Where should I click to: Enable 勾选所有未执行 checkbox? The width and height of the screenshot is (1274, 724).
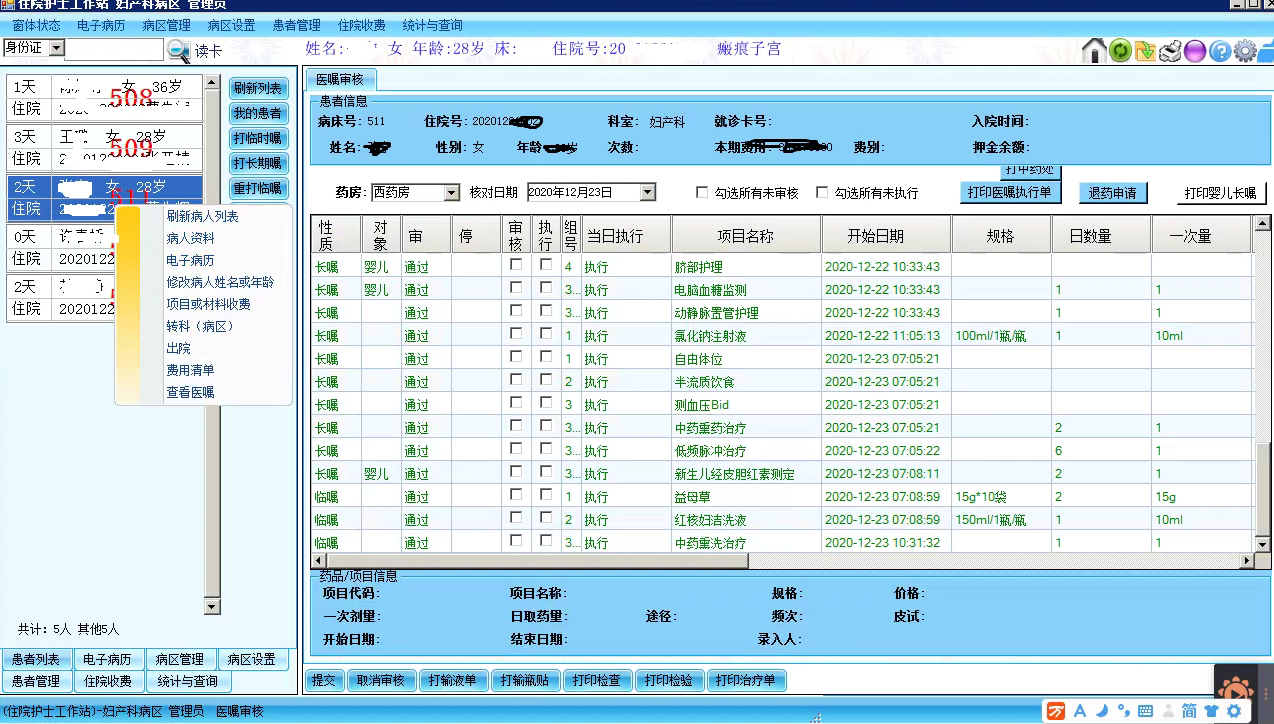tap(823, 192)
